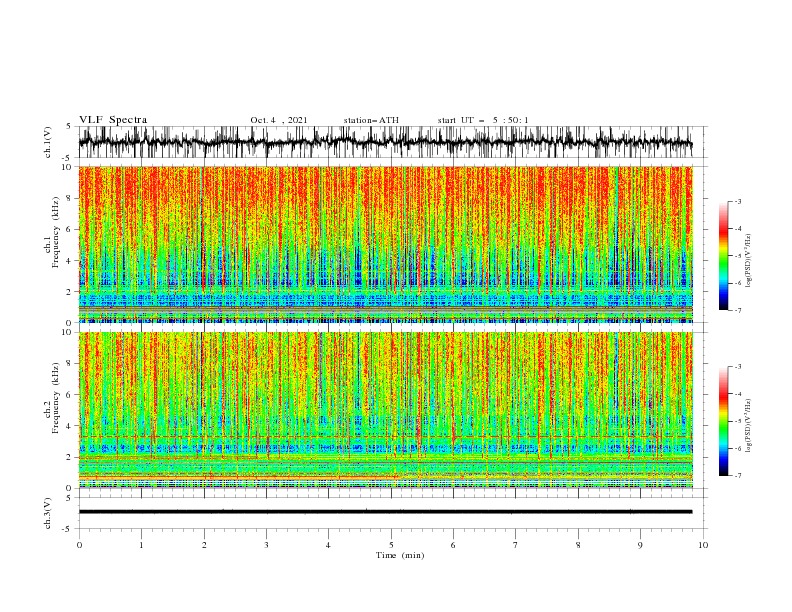Click the "Time (min)" x-axis label
792x612 pixels.
click(400, 555)
